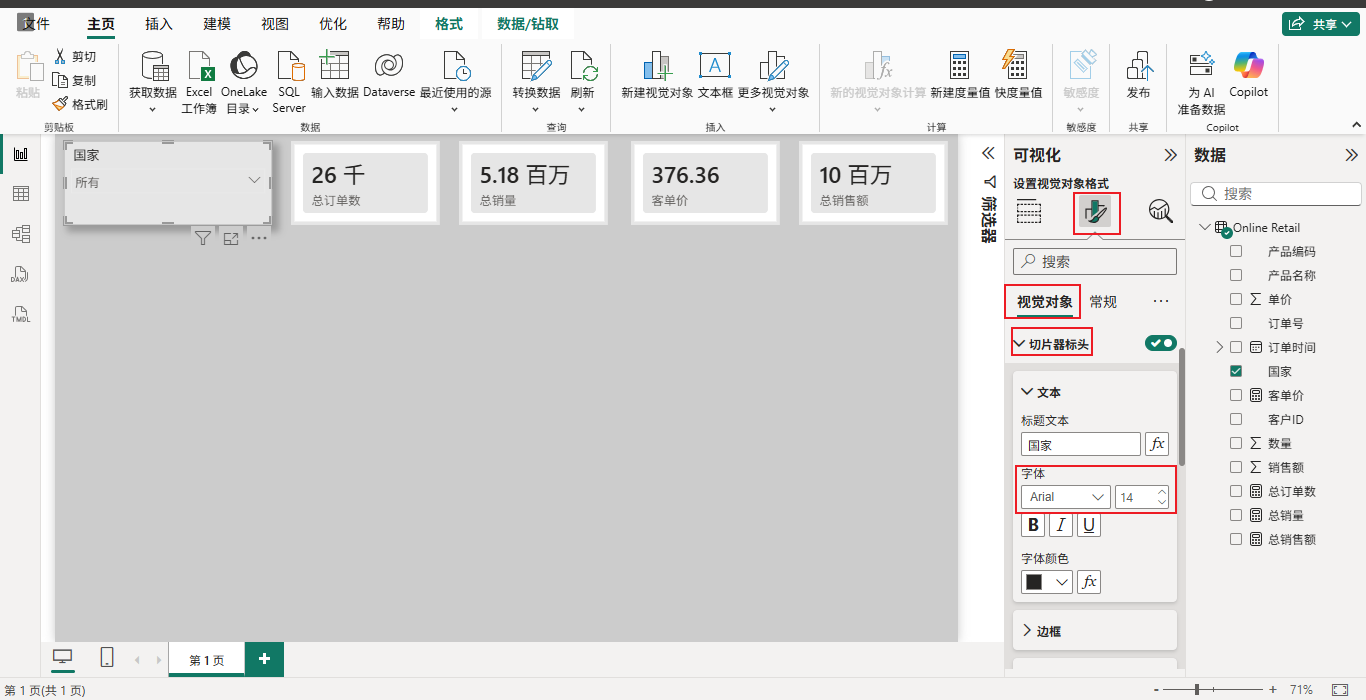Select the SQL Server source icon
The image size is (1366, 700).
coord(289,67)
